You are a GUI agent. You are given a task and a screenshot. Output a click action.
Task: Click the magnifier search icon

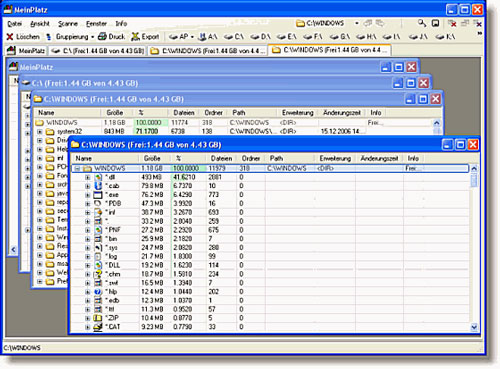click(422, 23)
